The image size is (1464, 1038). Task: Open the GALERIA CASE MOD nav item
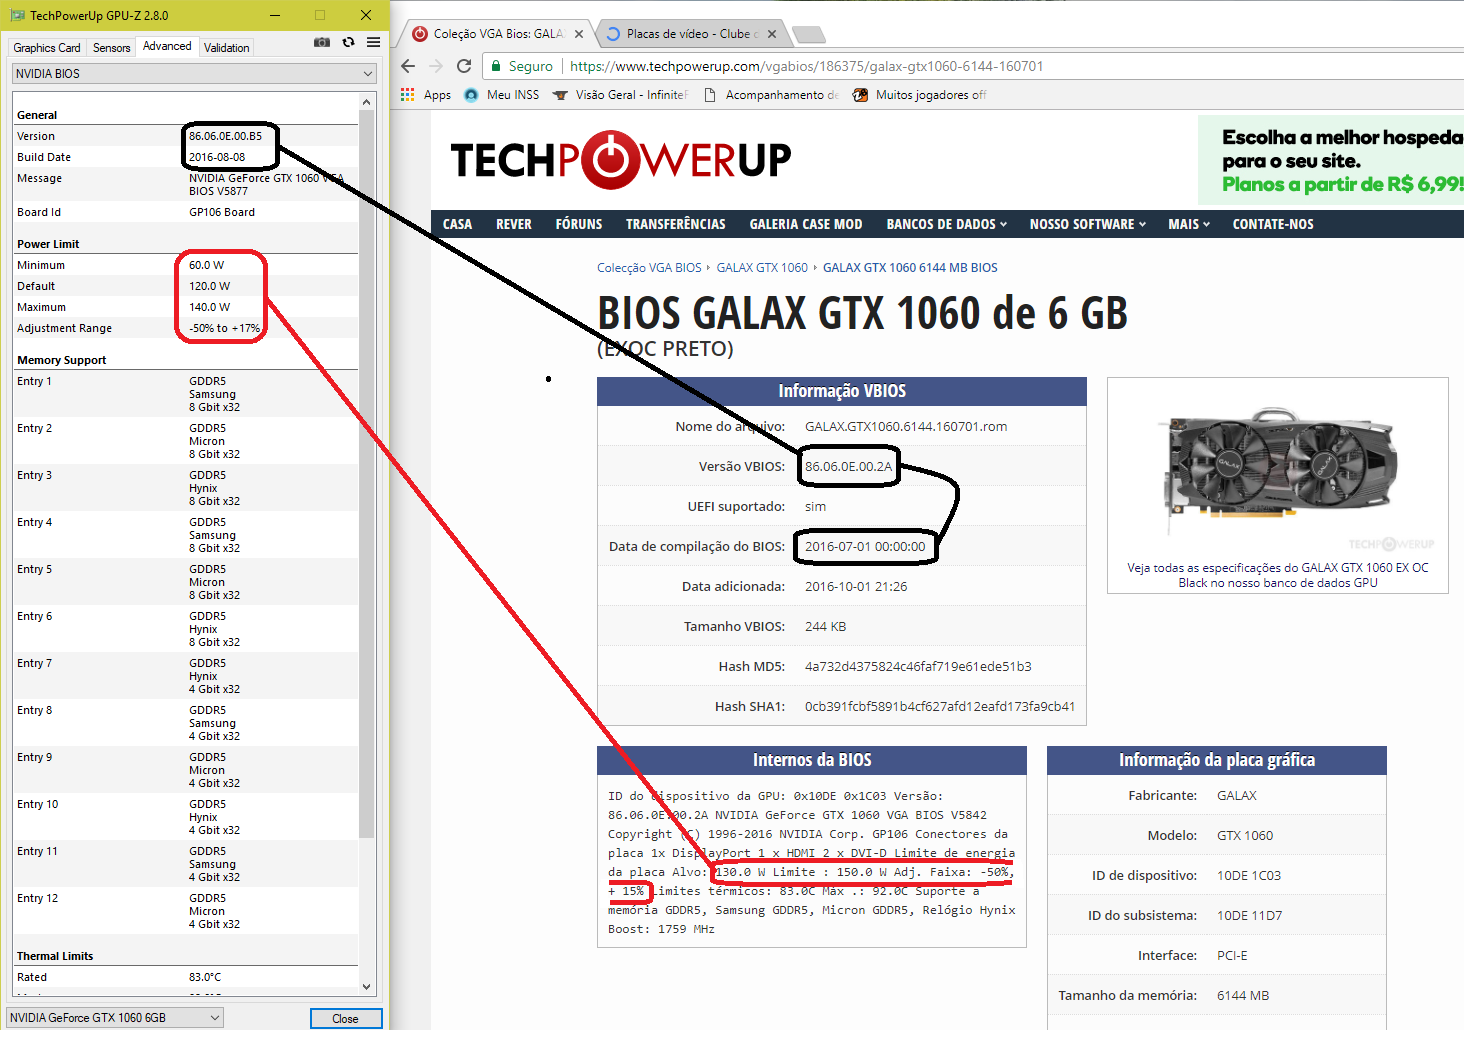tap(806, 224)
